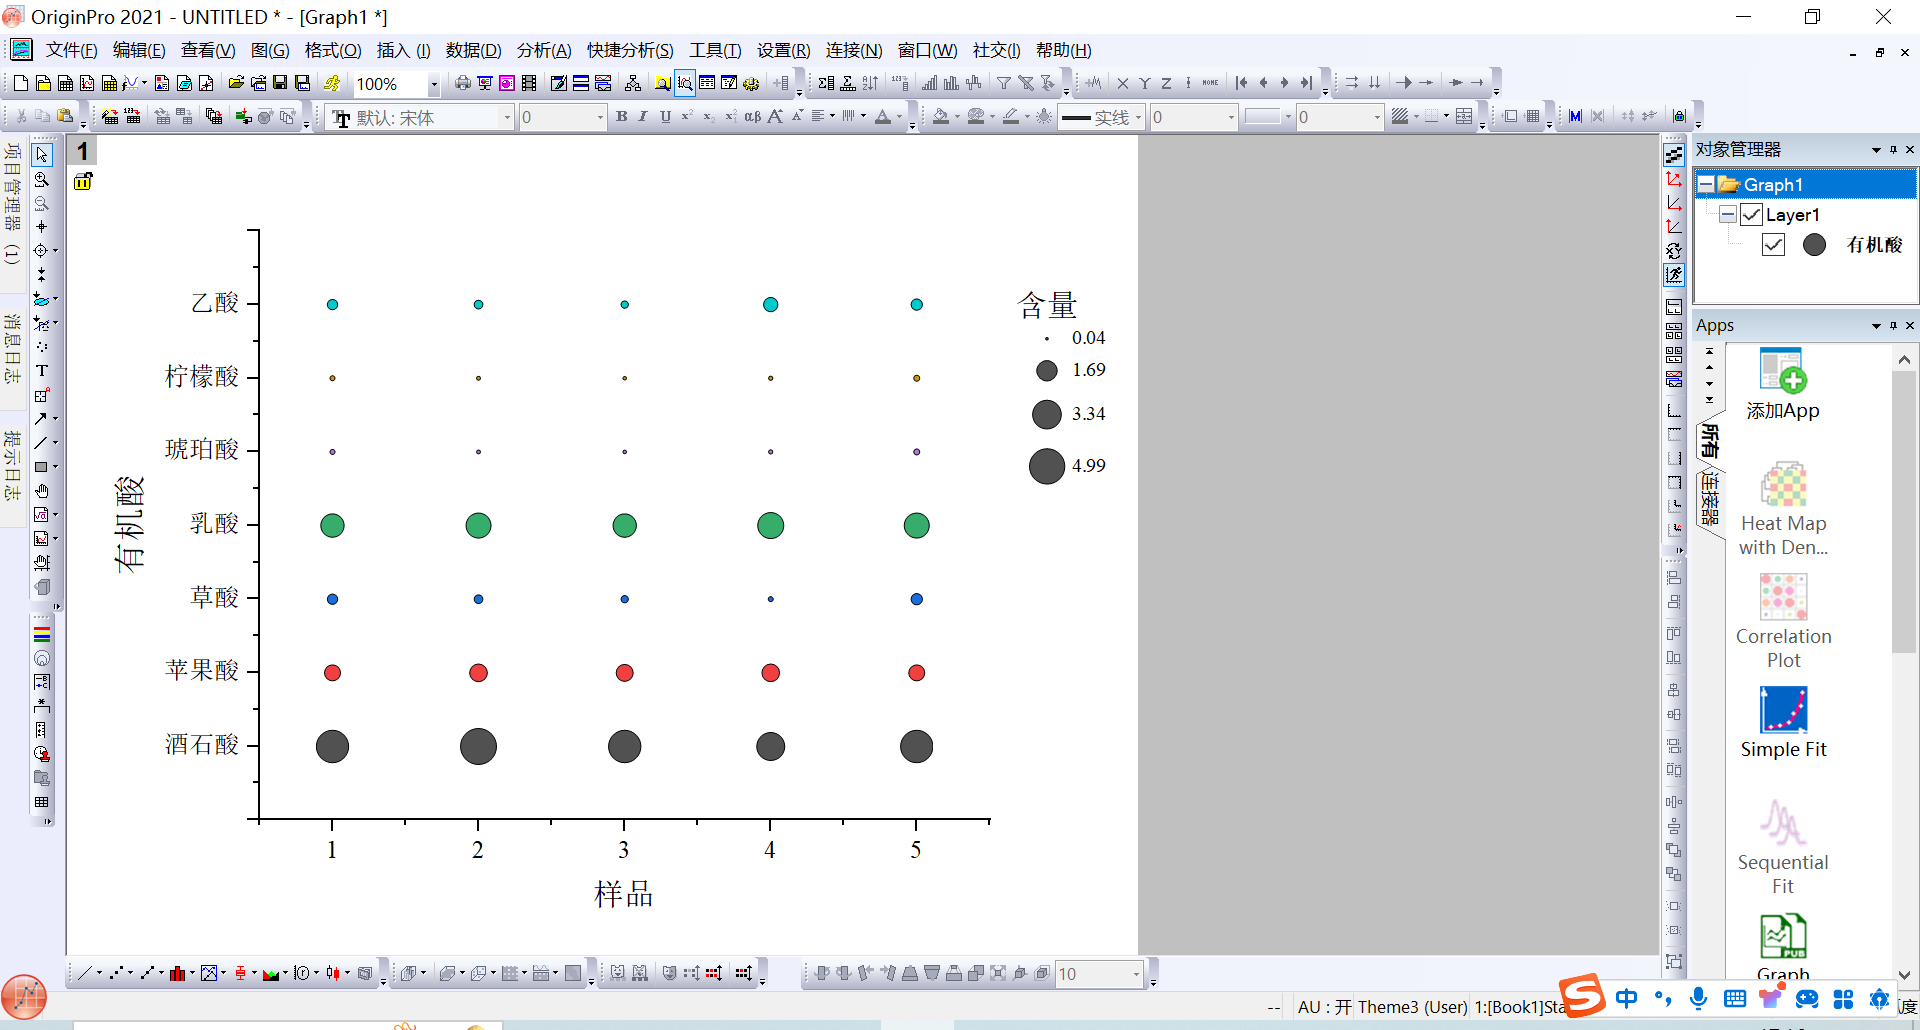This screenshot has height=1030, width=1920.
Task: Toggle the 有机酸 plot visibility checkbox
Action: click(x=1773, y=245)
